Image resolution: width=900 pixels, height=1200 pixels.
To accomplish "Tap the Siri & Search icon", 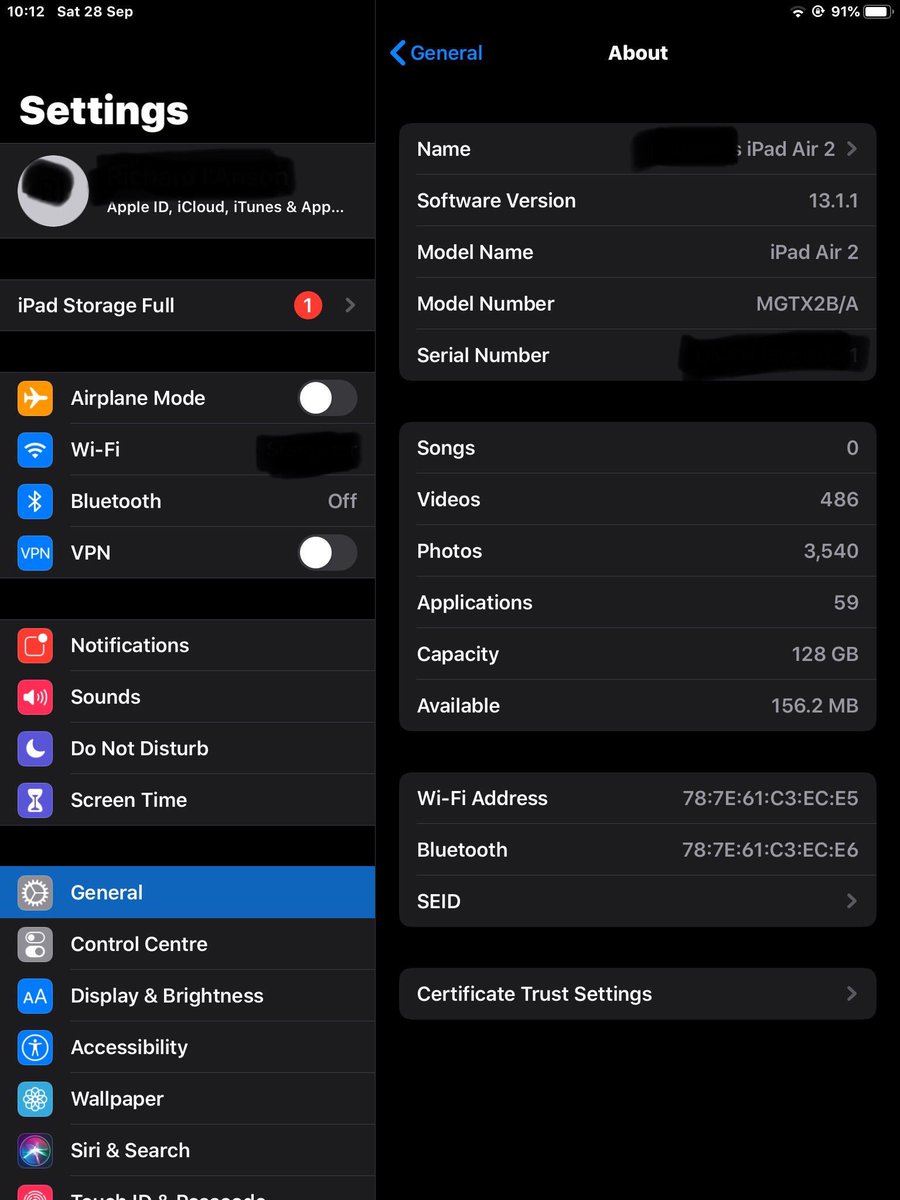I will (x=35, y=1150).
